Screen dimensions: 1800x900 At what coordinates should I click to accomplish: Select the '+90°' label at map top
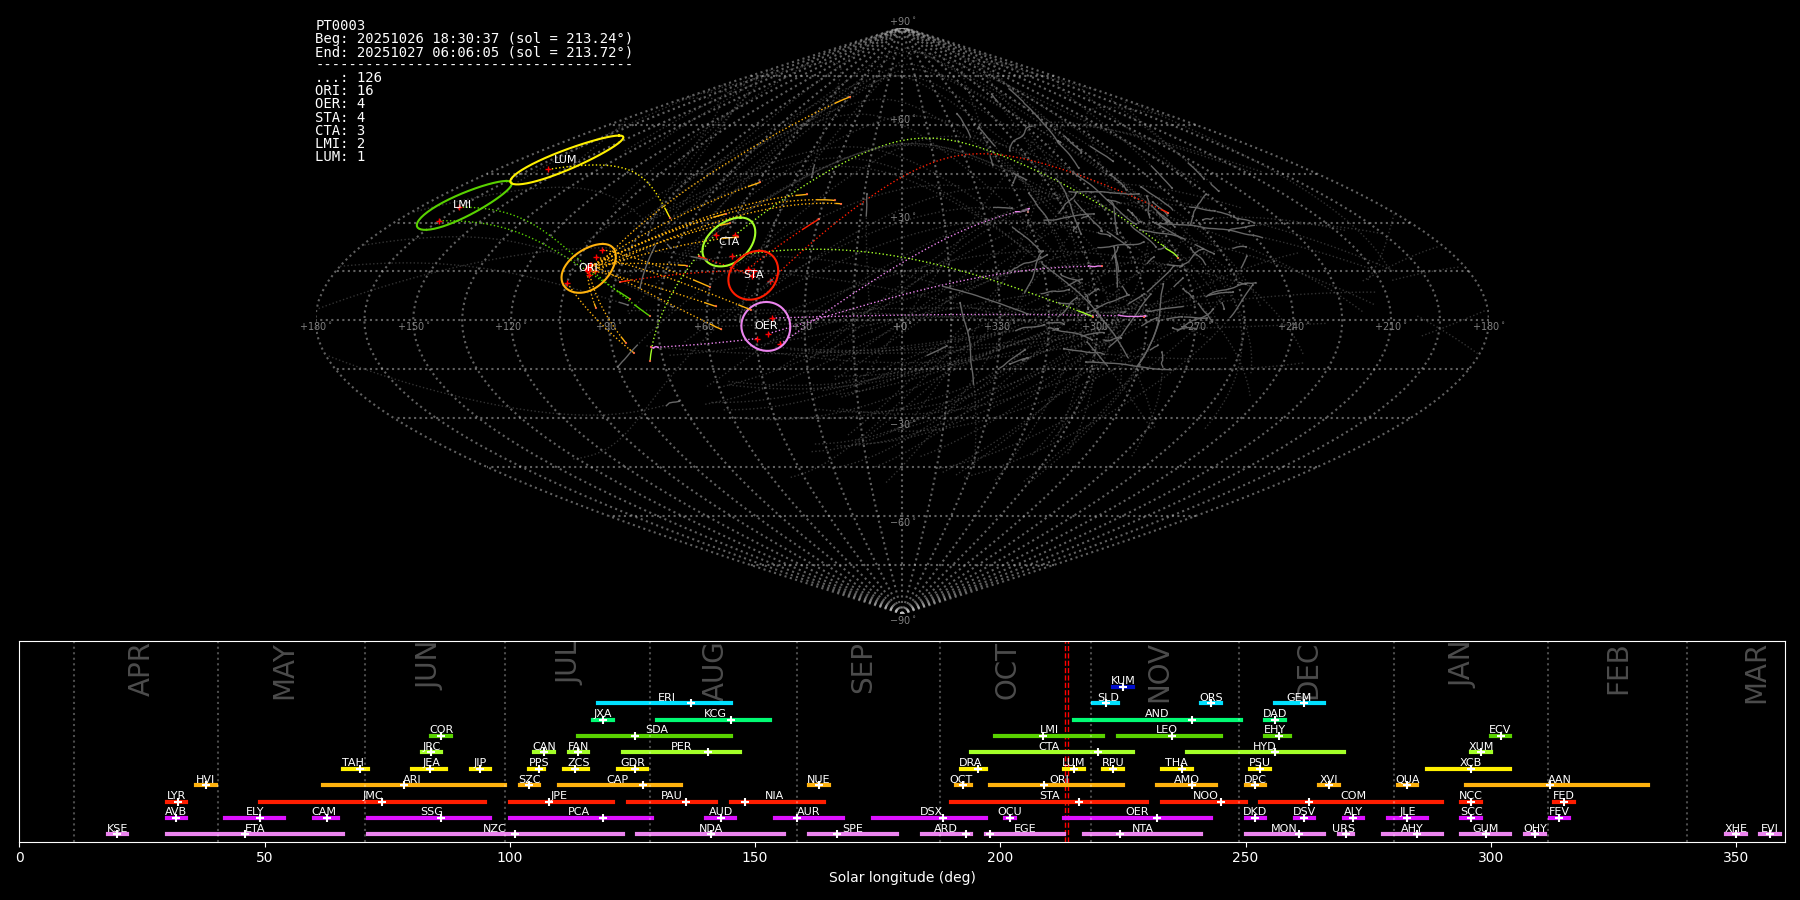click(x=902, y=22)
